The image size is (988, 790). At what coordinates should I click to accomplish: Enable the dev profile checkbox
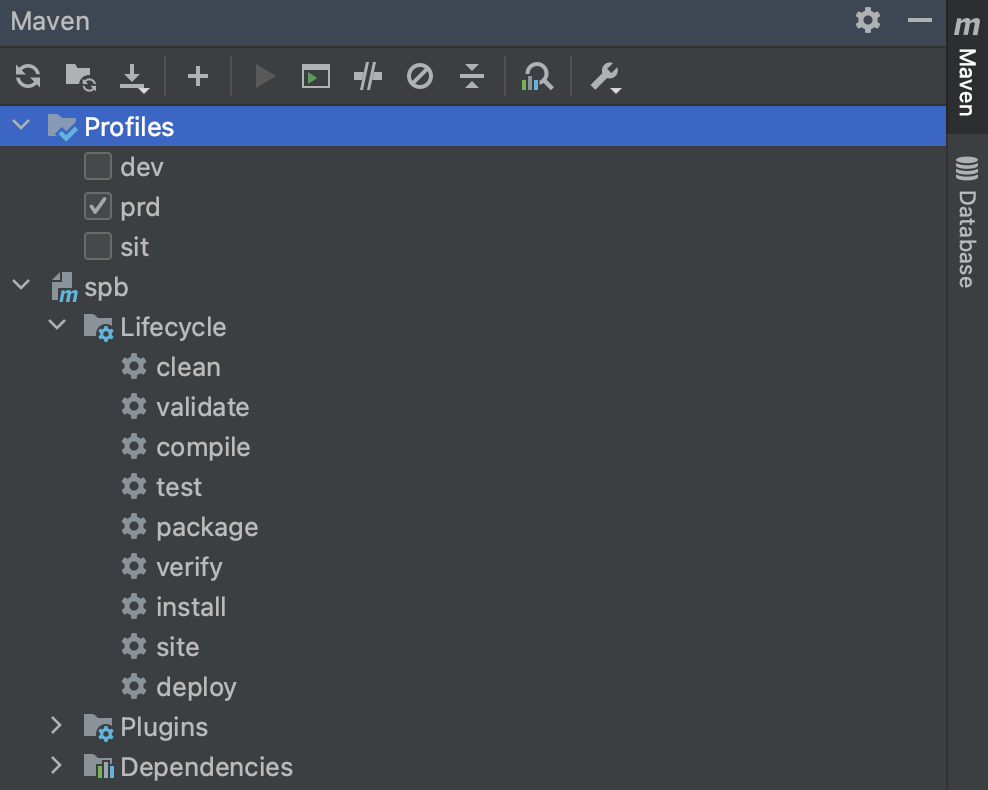coord(98,166)
